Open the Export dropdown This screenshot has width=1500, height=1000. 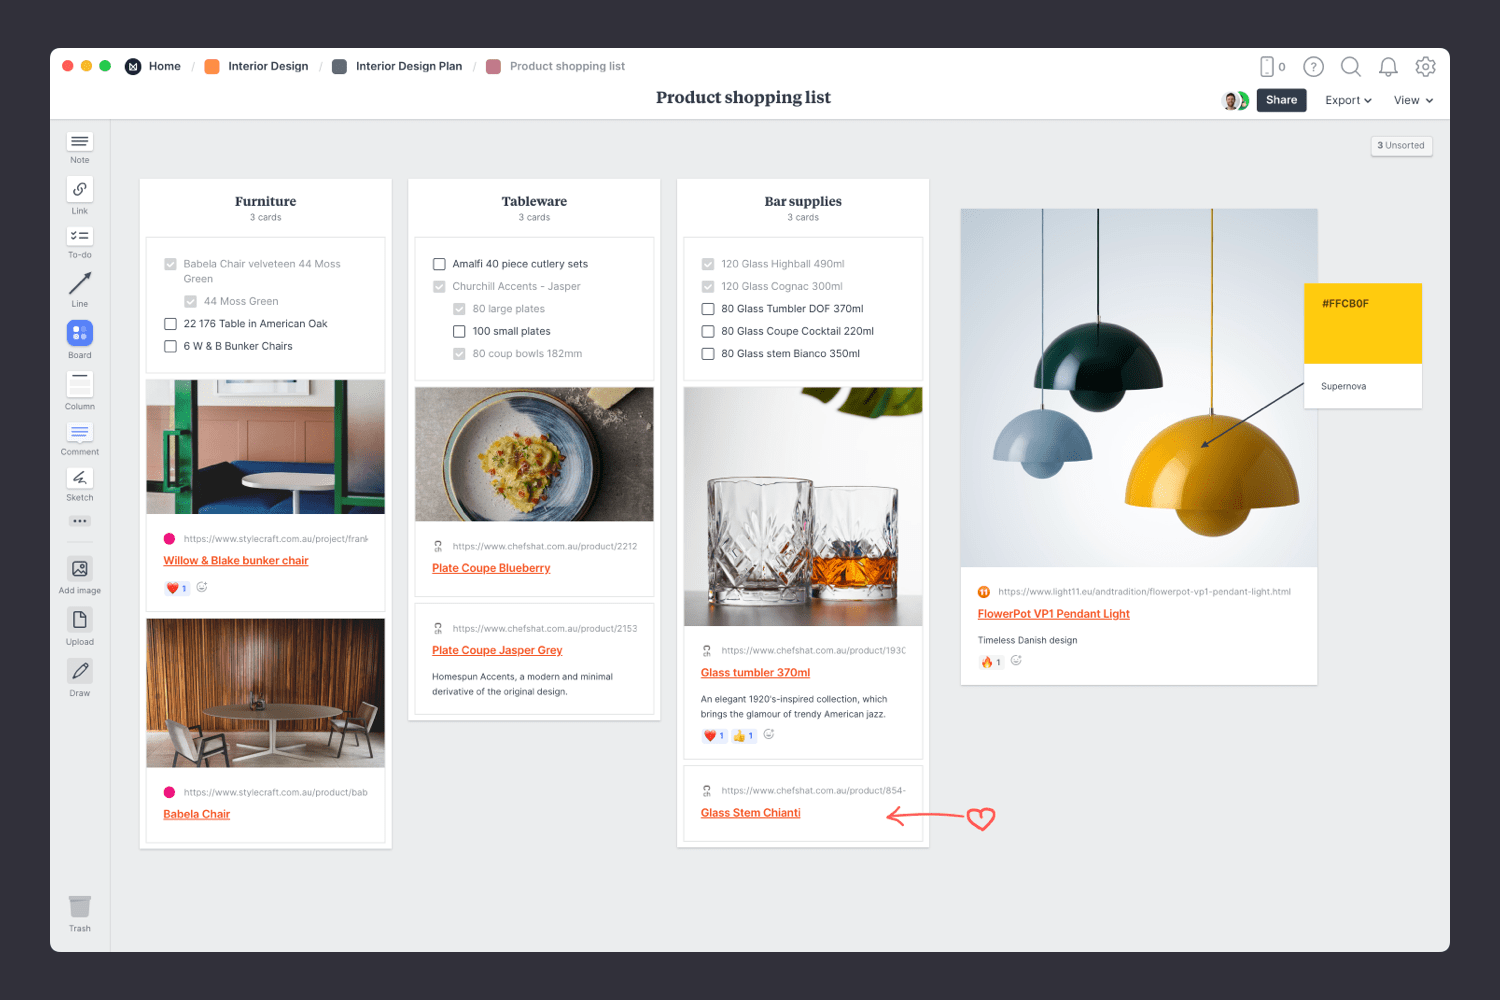pos(1347,100)
